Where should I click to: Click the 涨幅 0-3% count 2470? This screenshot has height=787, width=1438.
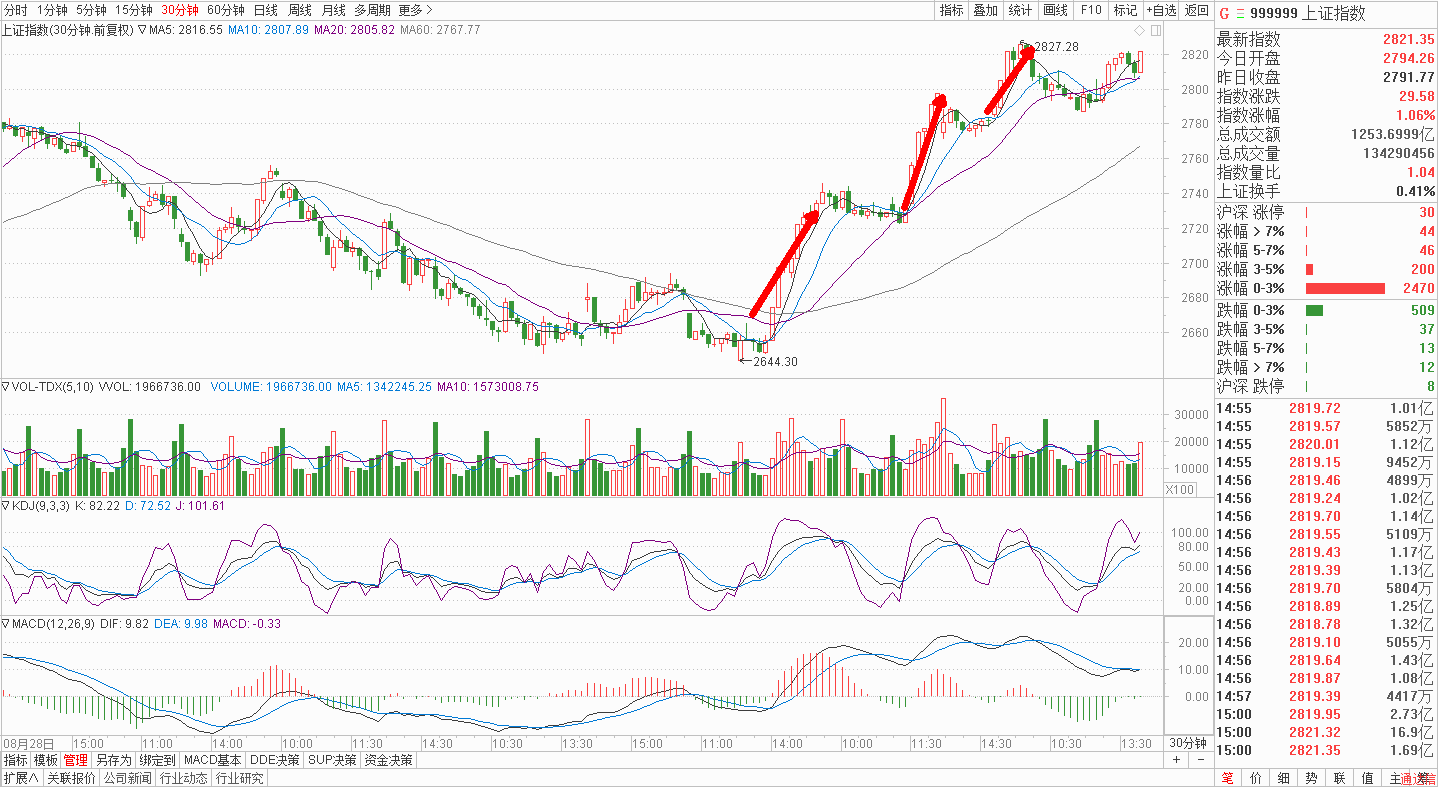(x=1418, y=288)
